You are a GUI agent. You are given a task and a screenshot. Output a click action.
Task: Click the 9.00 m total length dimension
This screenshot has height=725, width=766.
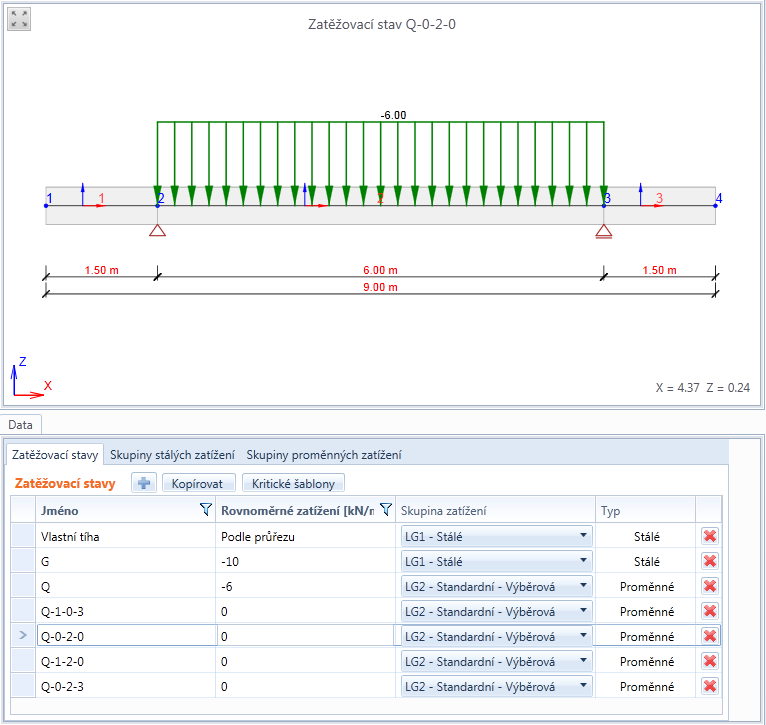(x=380, y=287)
